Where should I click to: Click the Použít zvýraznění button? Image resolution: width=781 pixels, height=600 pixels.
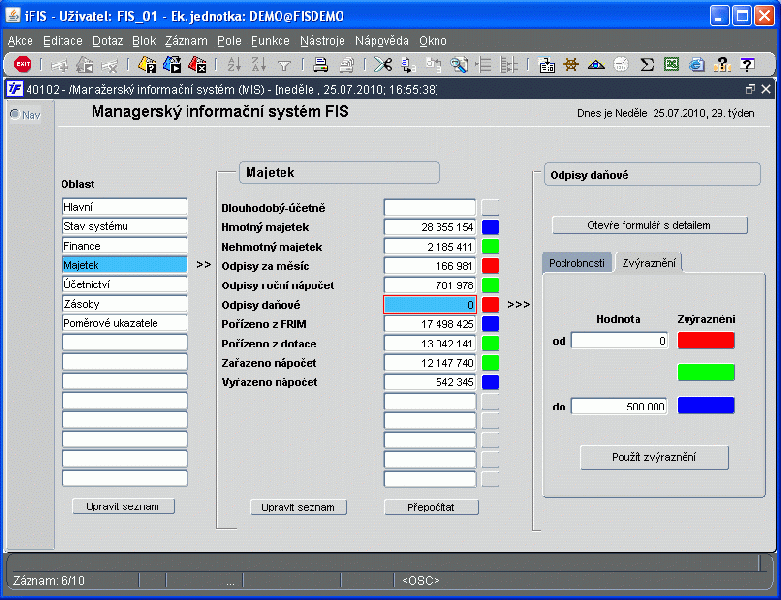pyautogui.click(x=654, y=457)
